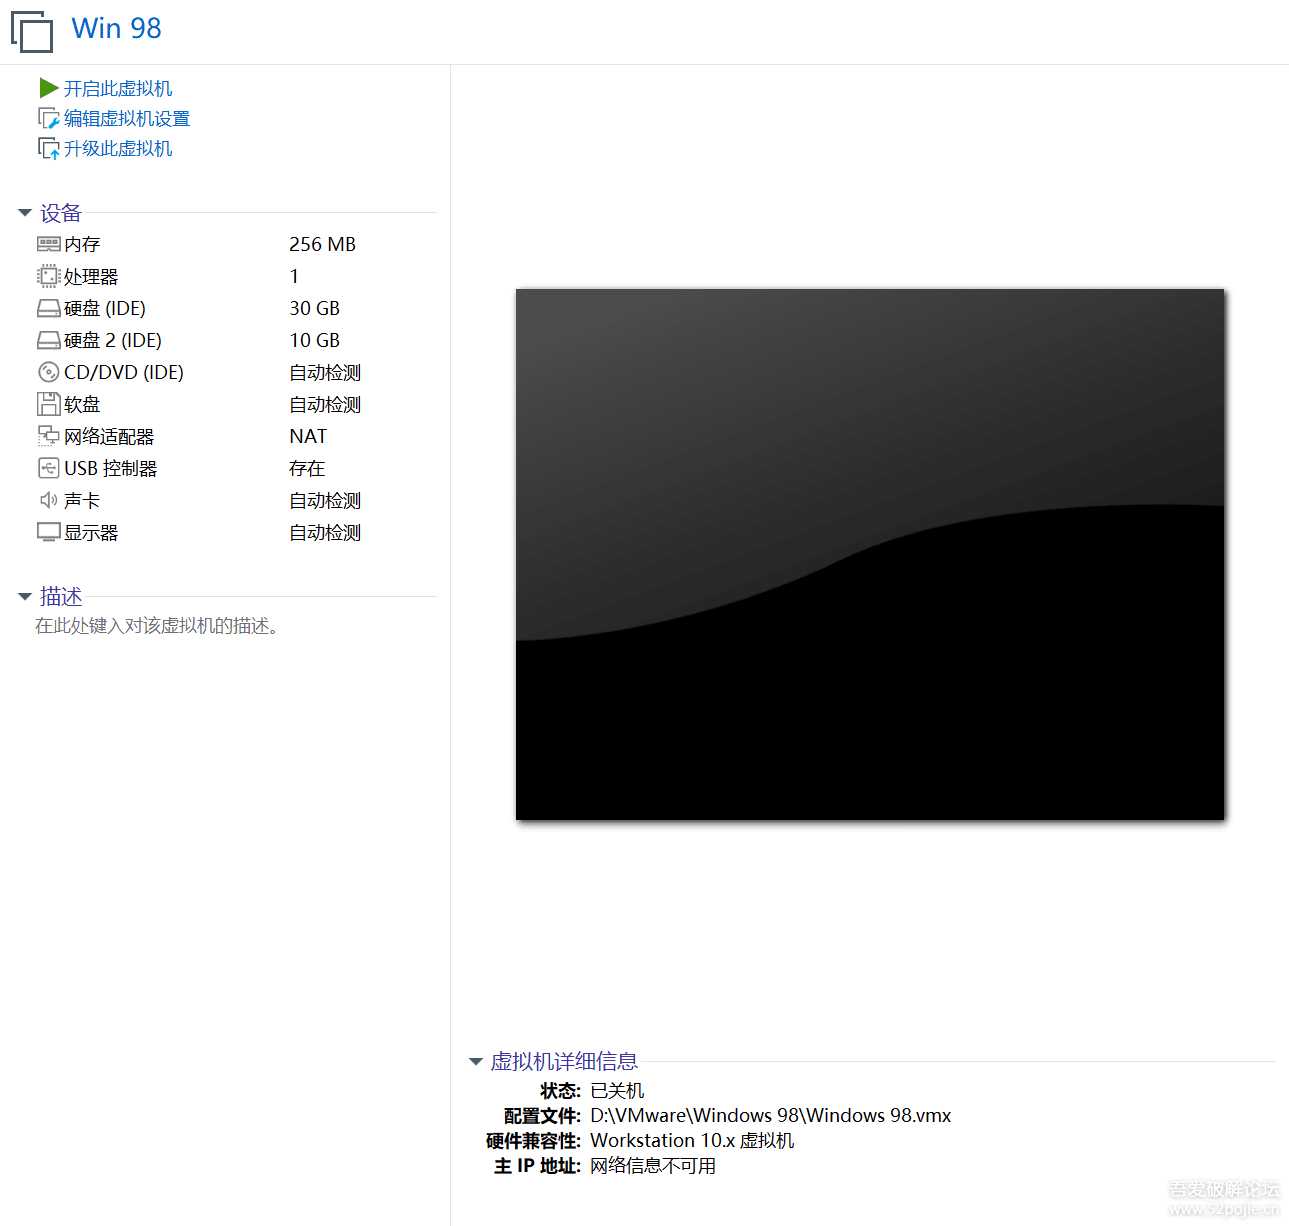Open 编辑虚拟机设置 settings
The height and width of the screenshot is (1226, 1289).
(x=127, y=118)
